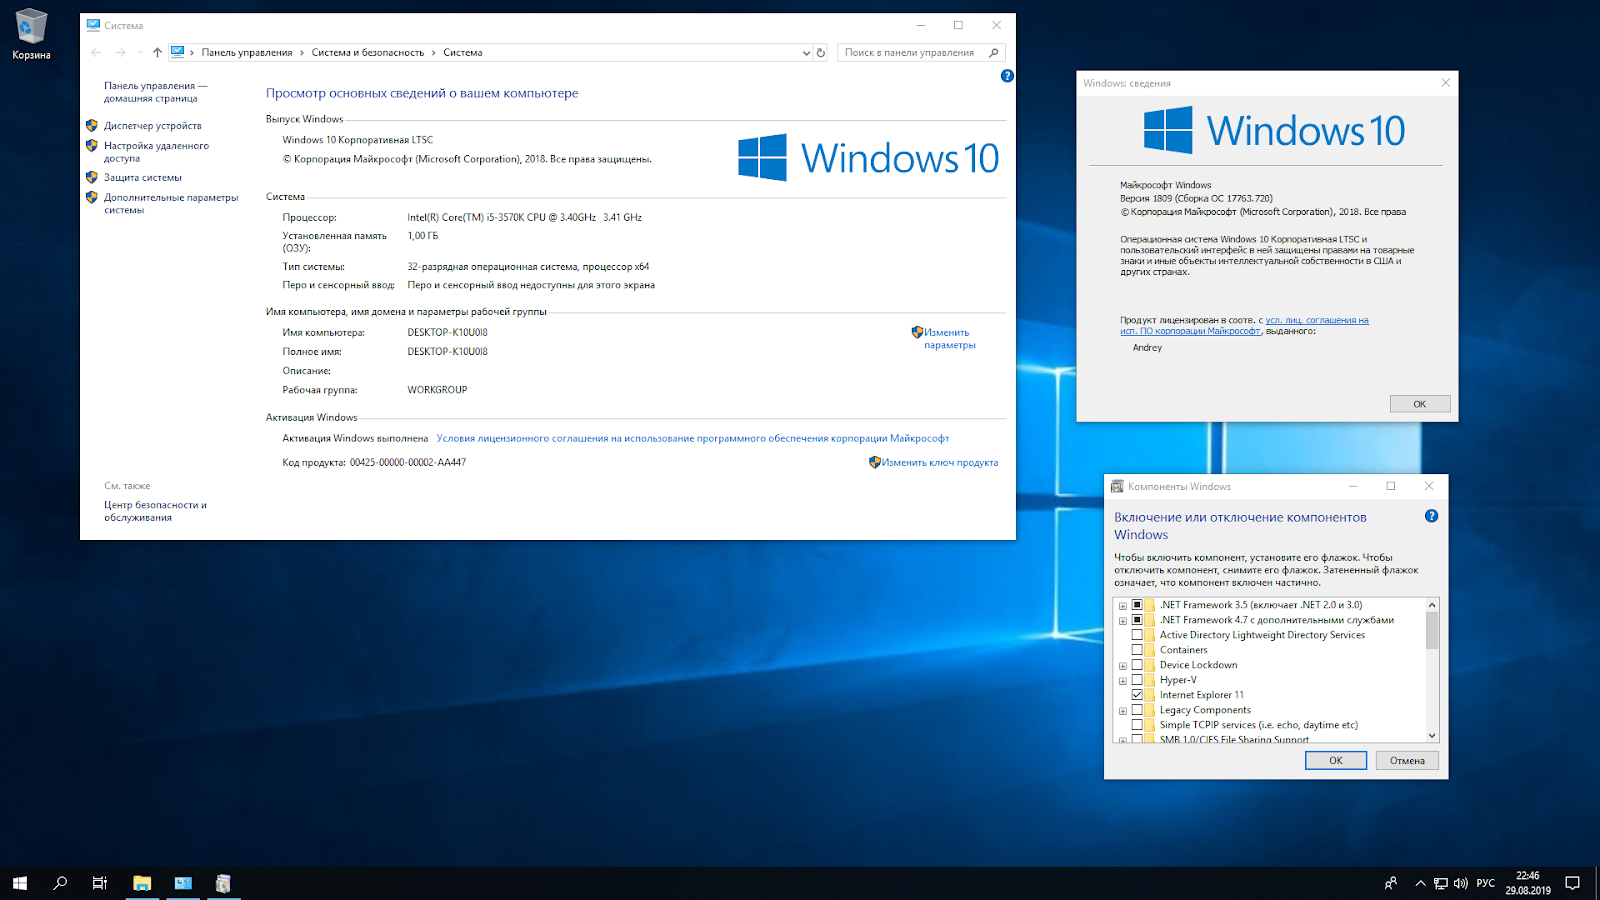Click the shield icon beside Изменить ключ продукта
This screenshot has width=1600, height=900.
pos(874,462)
